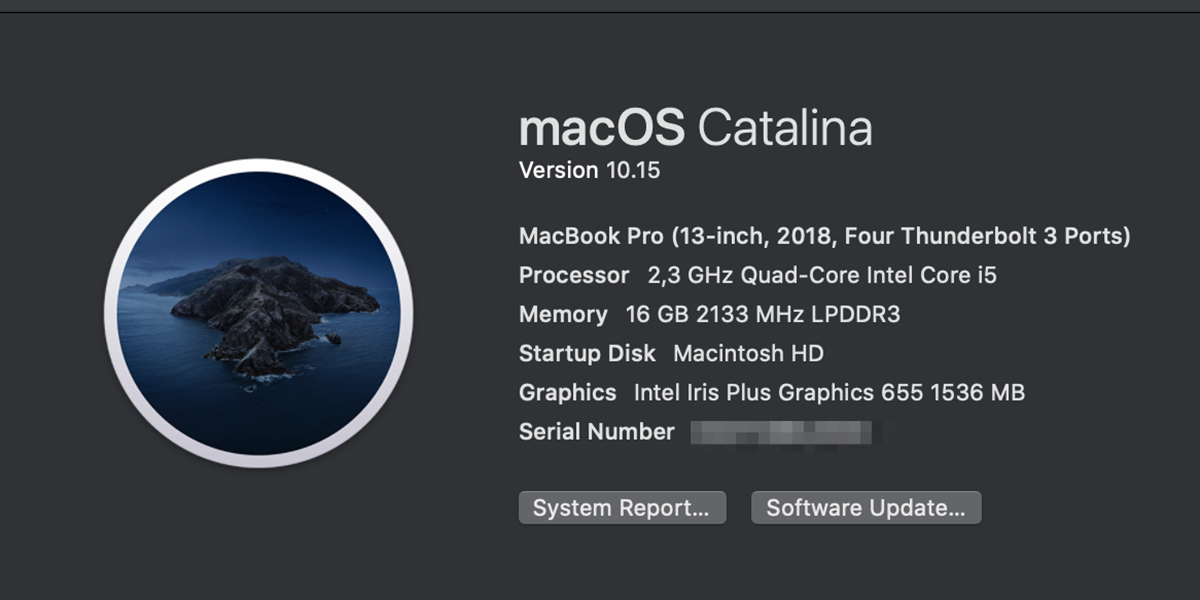Click the macOS Catalina island icon

click(258, 313)
